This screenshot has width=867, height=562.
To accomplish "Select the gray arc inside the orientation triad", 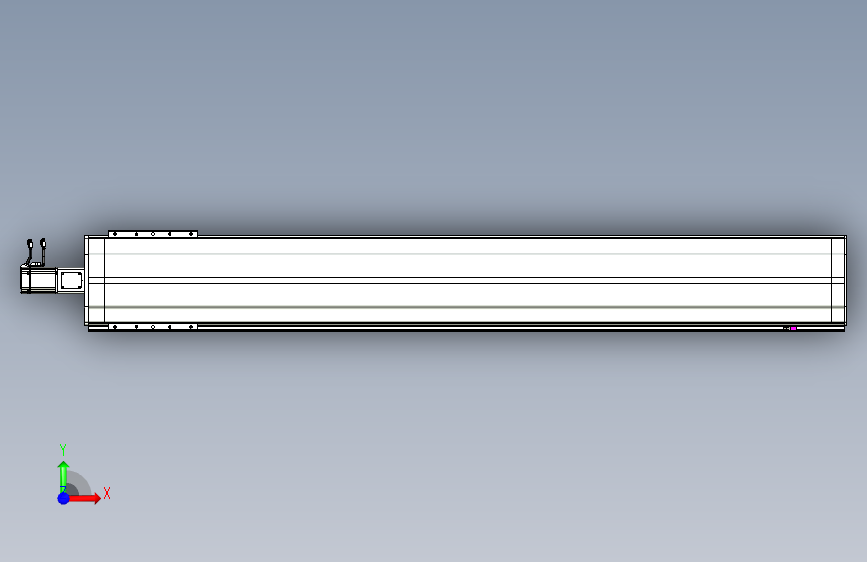I will [78, 483].
